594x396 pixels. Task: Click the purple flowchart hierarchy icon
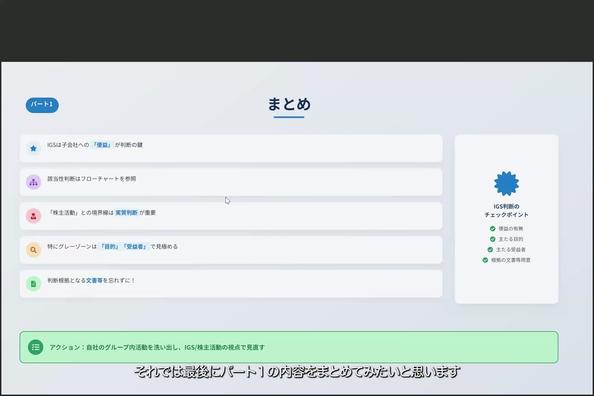[33, 182]
